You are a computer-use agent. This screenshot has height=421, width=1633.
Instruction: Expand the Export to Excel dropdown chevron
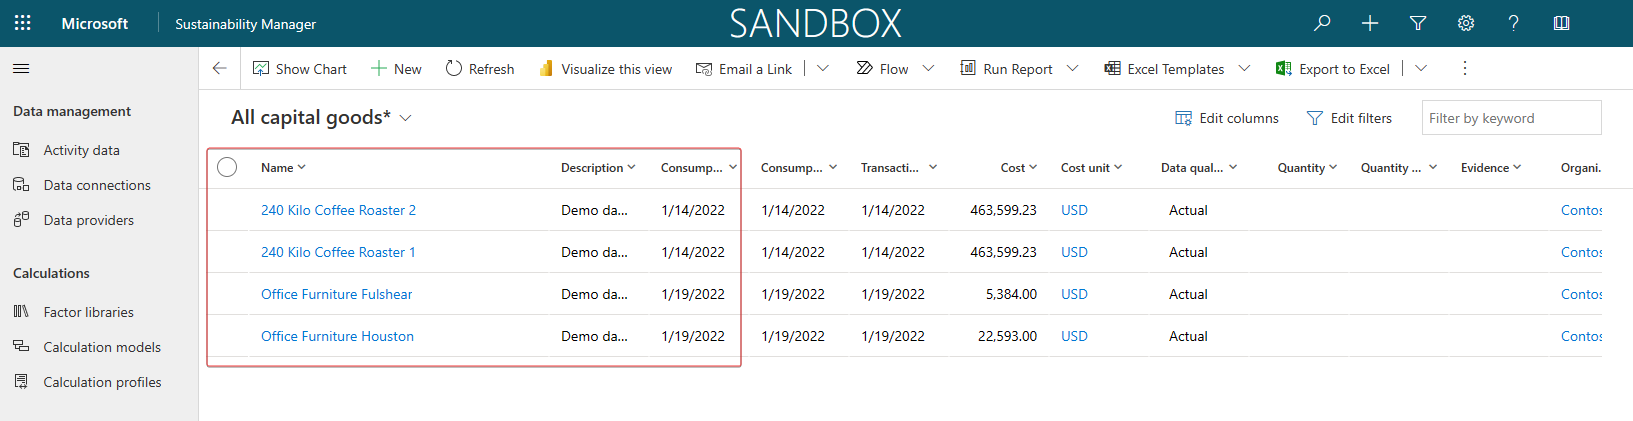(1421, 68)
